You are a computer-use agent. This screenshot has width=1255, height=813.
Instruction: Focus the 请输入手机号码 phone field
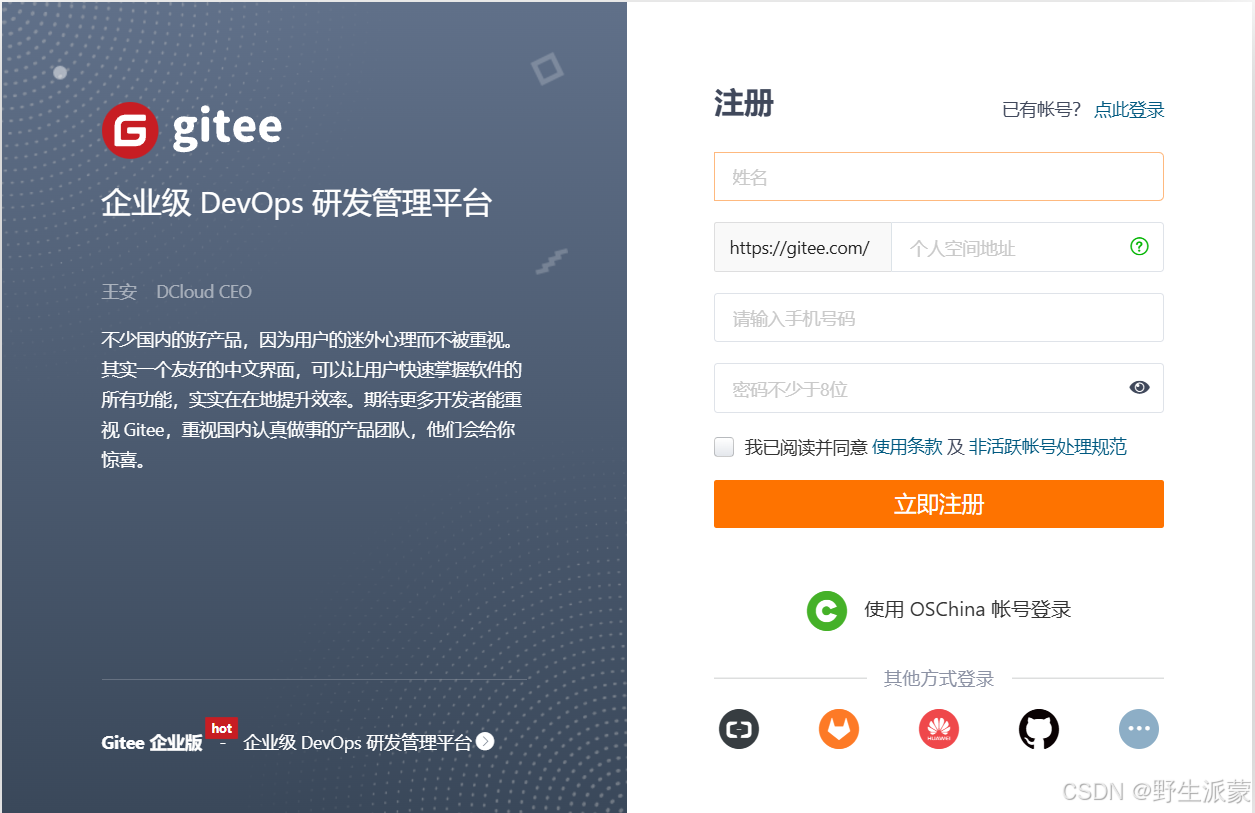(939, 318)
